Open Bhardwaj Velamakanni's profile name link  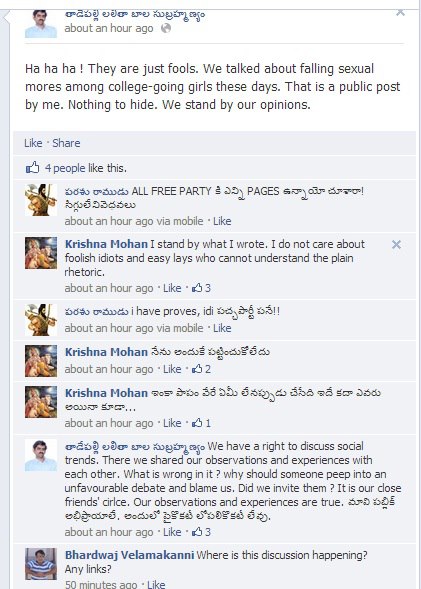[x=129, y=555]
